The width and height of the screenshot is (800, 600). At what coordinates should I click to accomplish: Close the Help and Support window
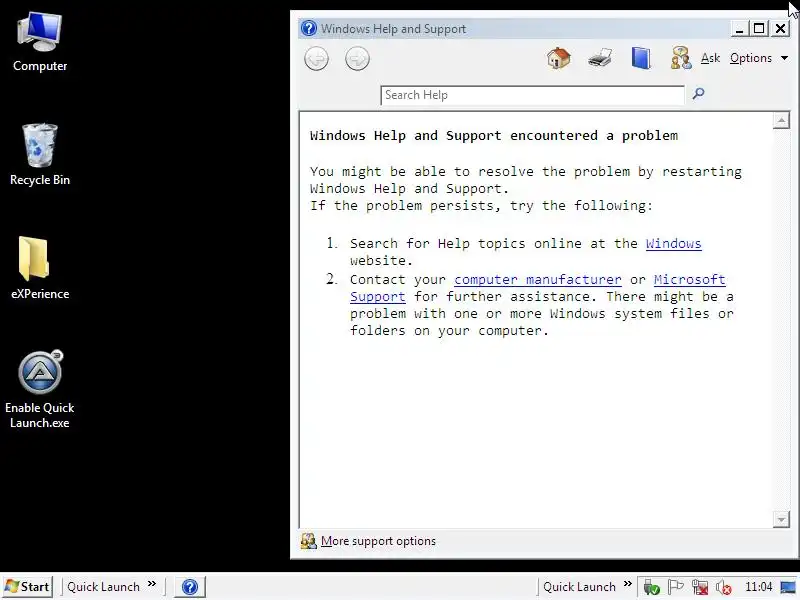[781, 29]
